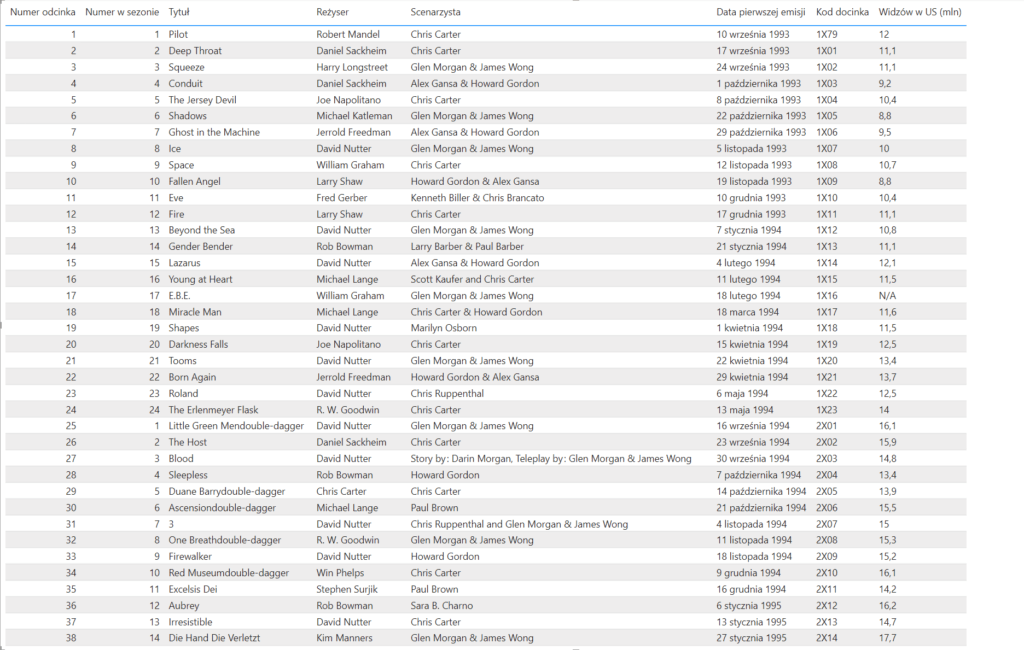Click director Fred Gerber cell
This screenshot has width=1024, height=650.
[x=342, y=198]
